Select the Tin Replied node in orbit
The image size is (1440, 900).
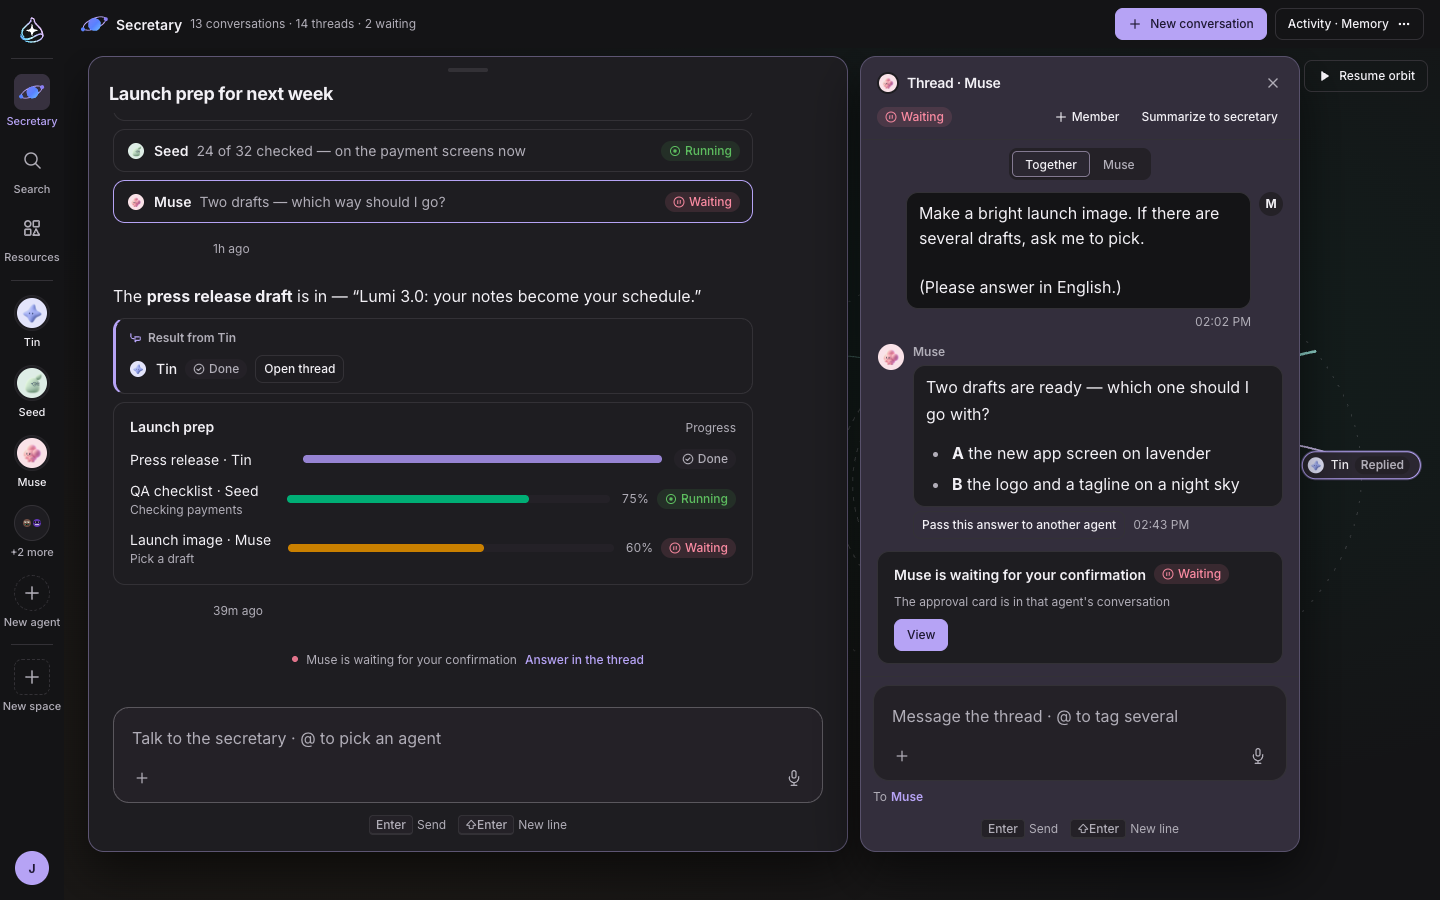pos(1361,465)
